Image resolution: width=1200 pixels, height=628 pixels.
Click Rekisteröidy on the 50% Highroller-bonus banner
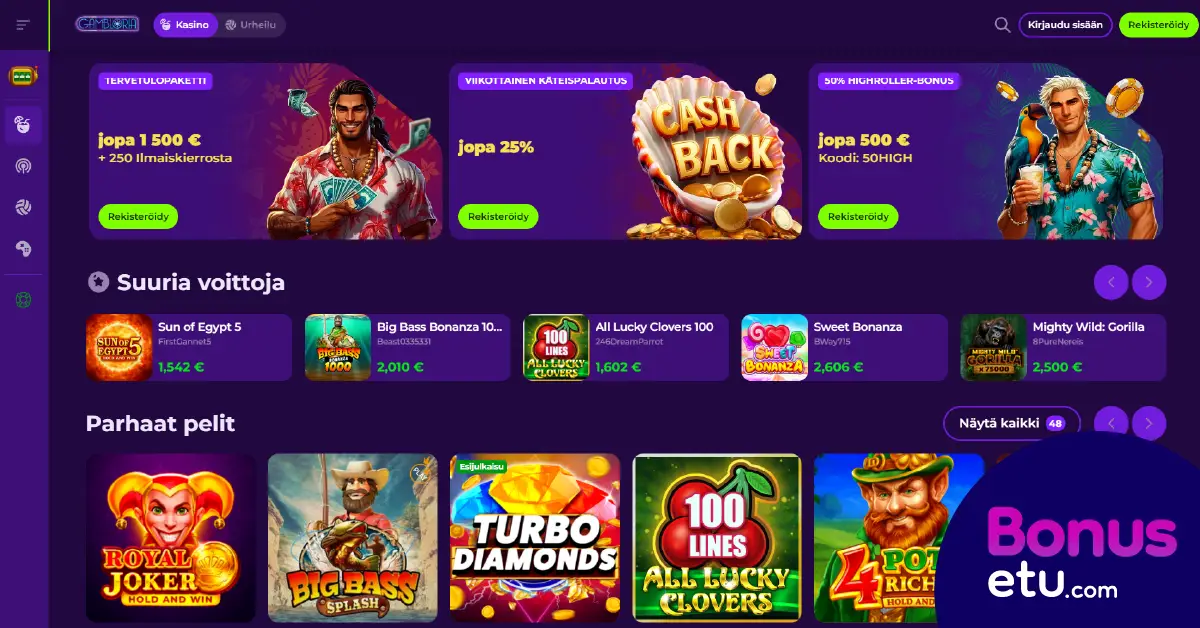tap(858, 216)
